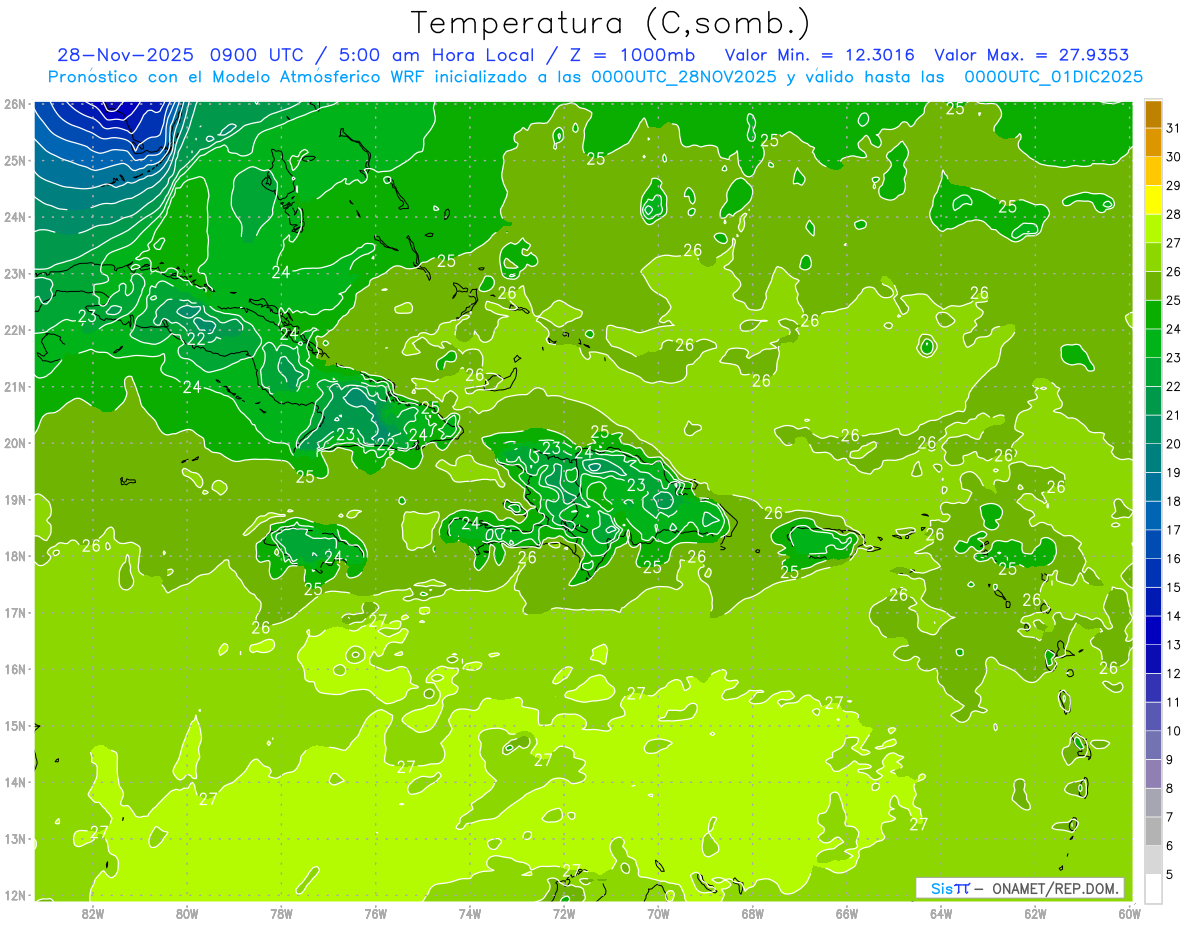This screenshot has width=1200, height=927.
Task: Click the white swatch below legend value 5
Action: 1153,888
